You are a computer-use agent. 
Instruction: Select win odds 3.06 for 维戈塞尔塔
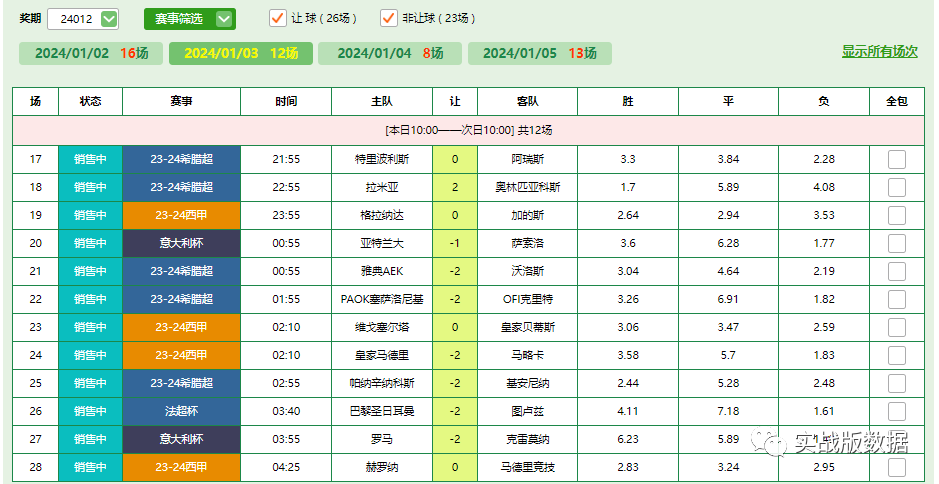(628, 327)
